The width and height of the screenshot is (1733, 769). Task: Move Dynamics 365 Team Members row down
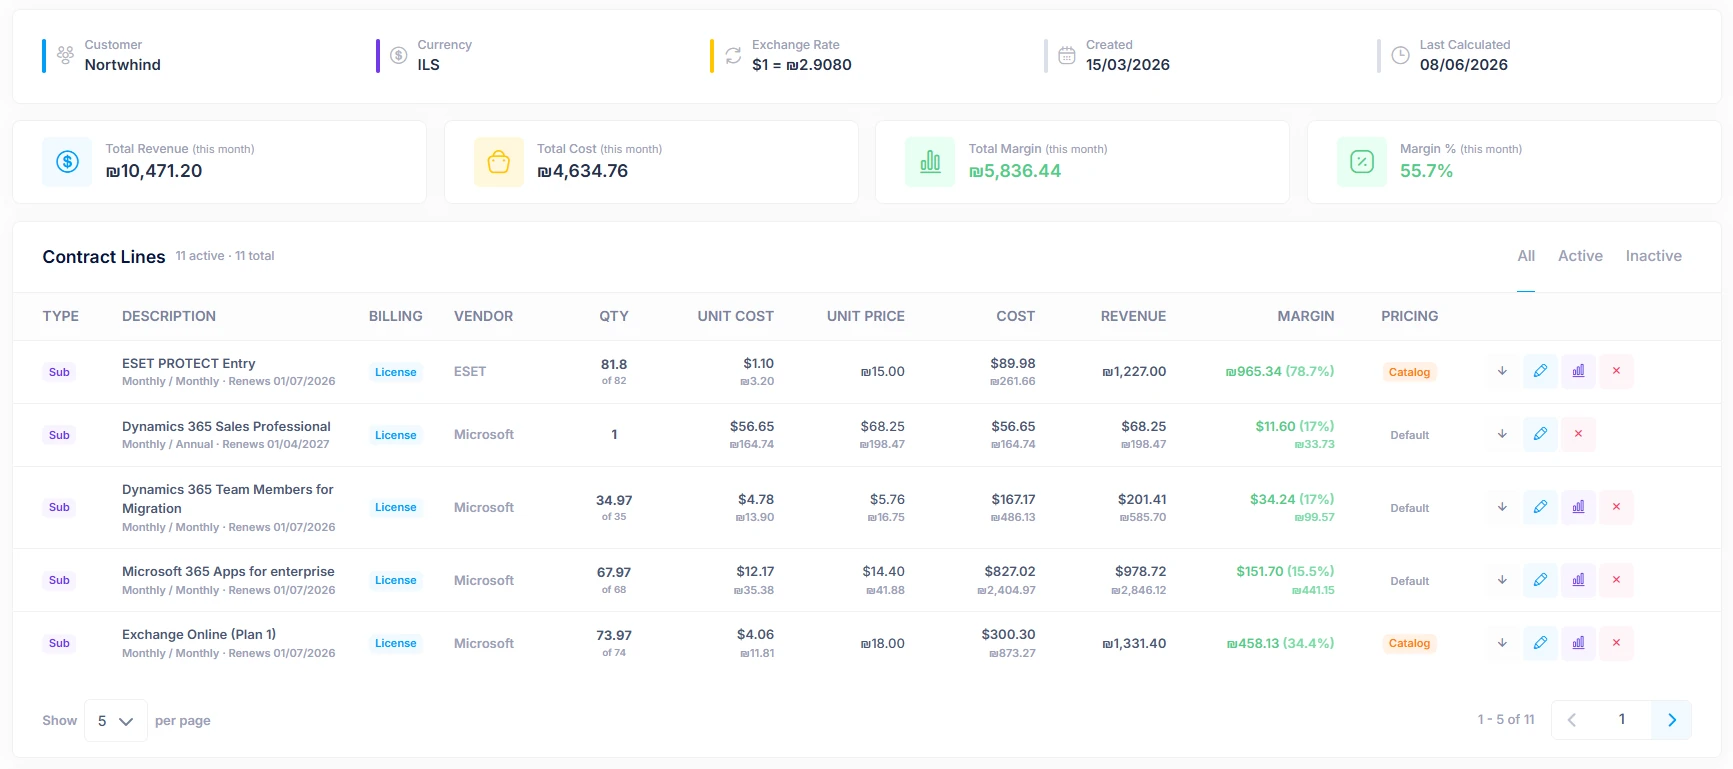[x=1502, y=507]
